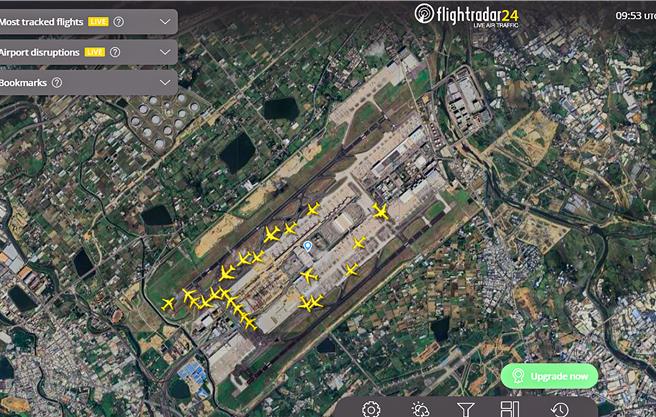Click the Upgrade now button
The height and width of the screenshot is (417, 656).
click(x=549, y=376)
